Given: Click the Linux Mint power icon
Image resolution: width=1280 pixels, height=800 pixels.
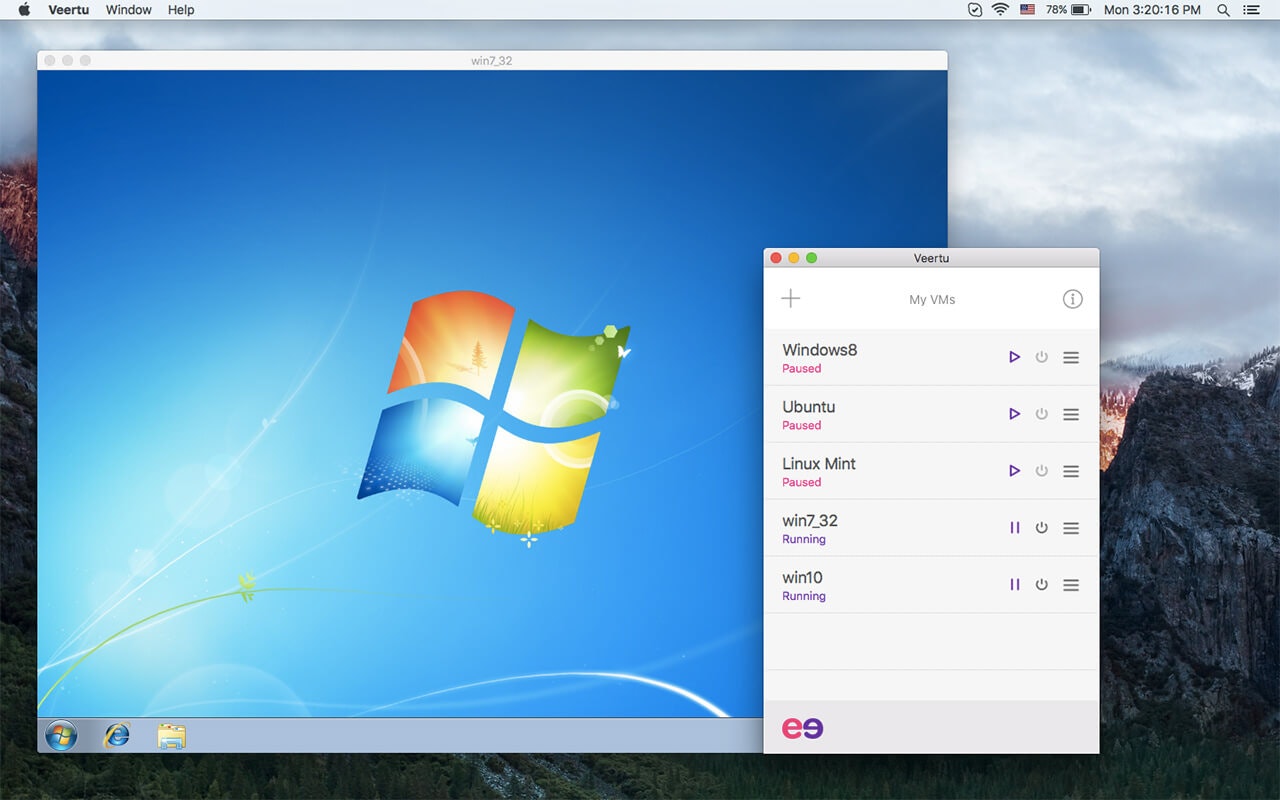Looking at the screenshot, I should coord(1041,471).
